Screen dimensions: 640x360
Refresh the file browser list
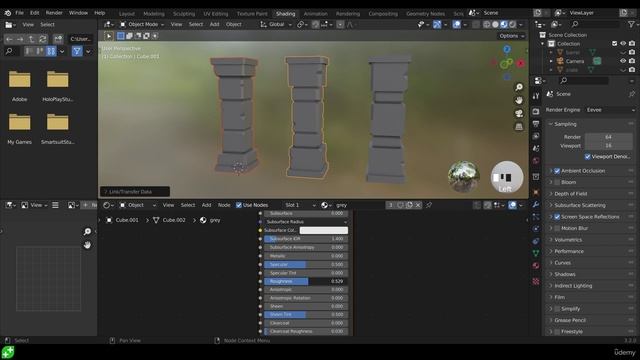[x=42, y=39]
